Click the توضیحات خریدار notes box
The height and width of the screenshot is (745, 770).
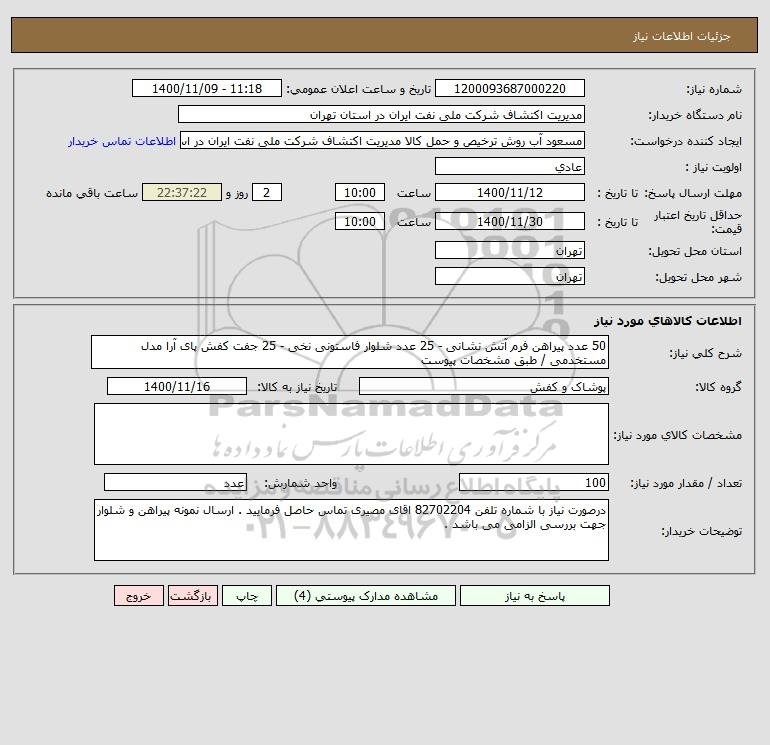(351, 530)
